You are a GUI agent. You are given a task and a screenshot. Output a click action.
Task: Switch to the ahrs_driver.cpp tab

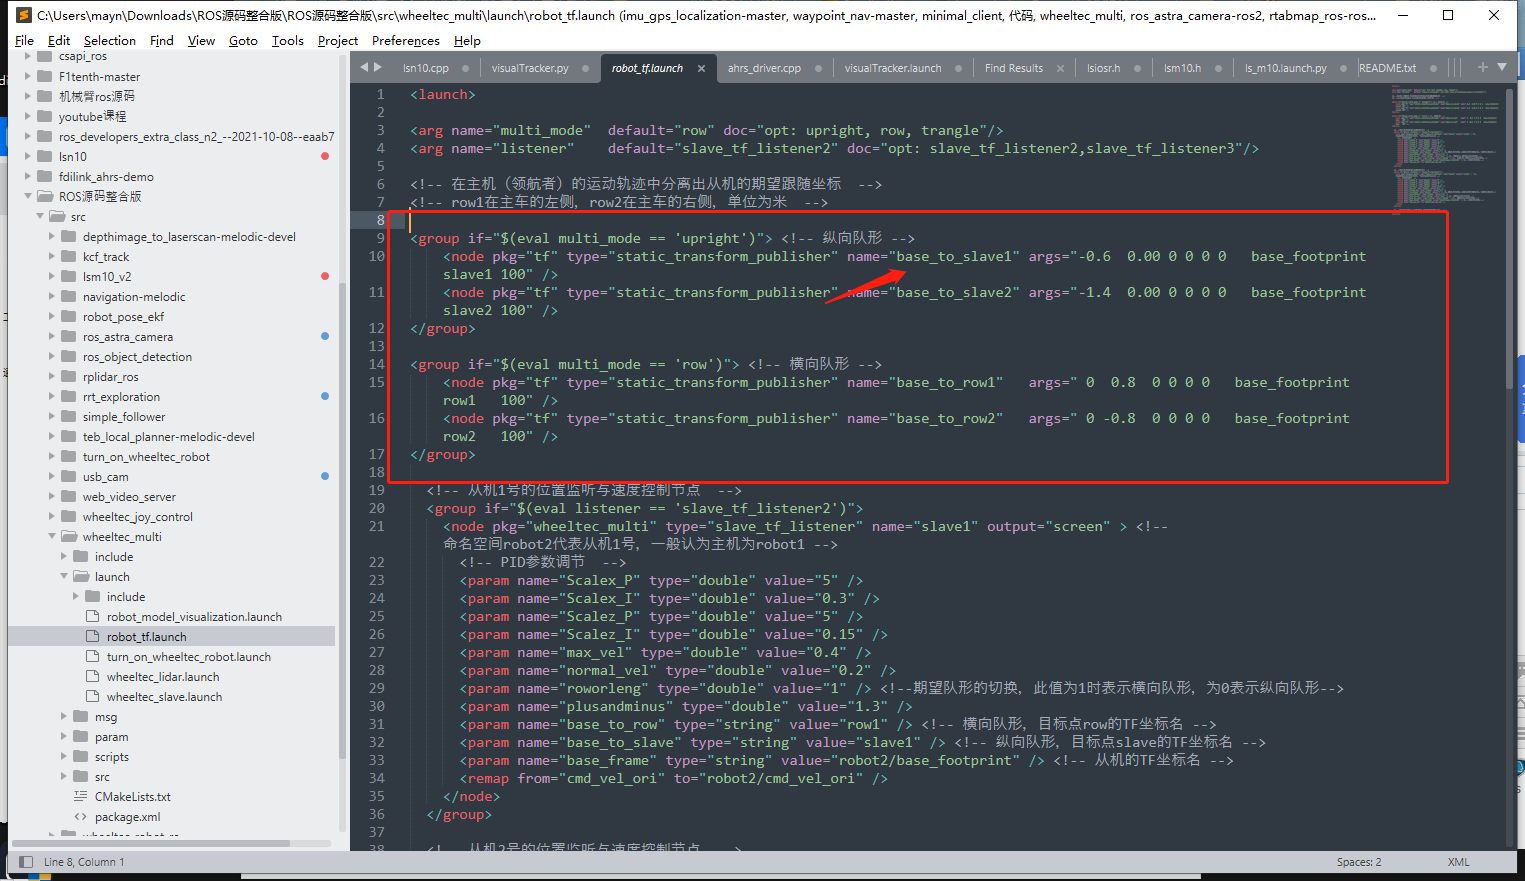point(764,68)
